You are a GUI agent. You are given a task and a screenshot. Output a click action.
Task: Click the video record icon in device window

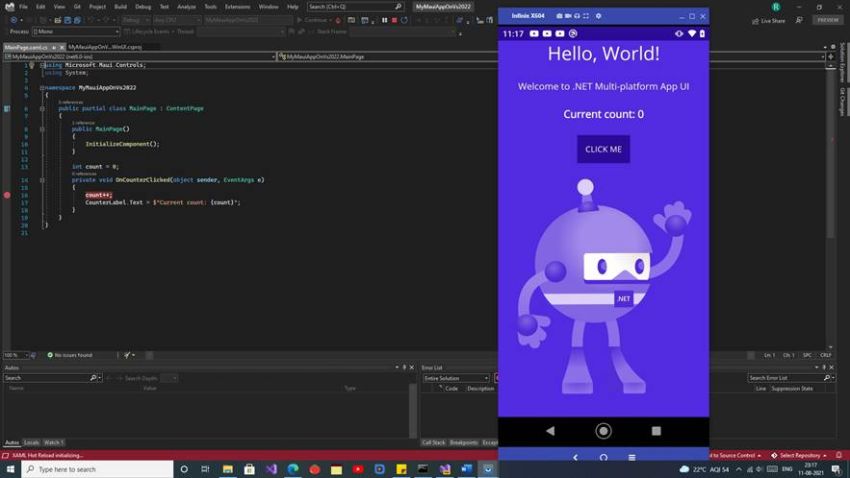tap(568, 16)
